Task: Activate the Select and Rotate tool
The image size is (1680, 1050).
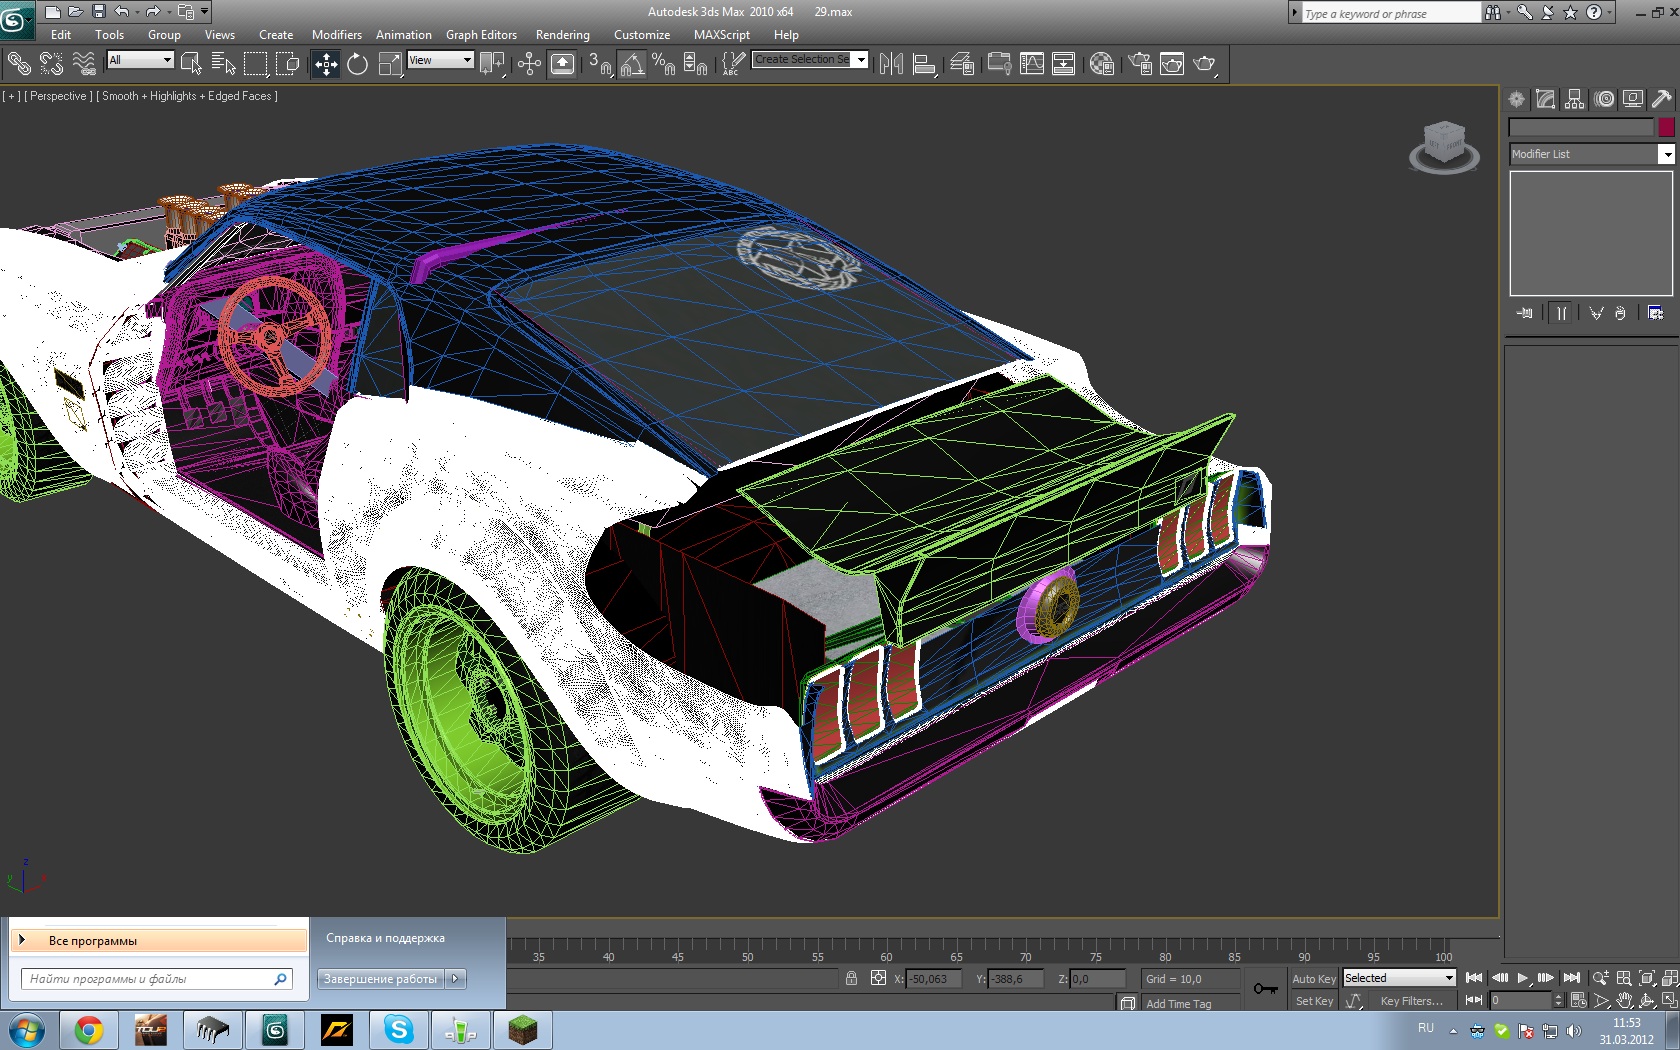Action: click(357, 65)
